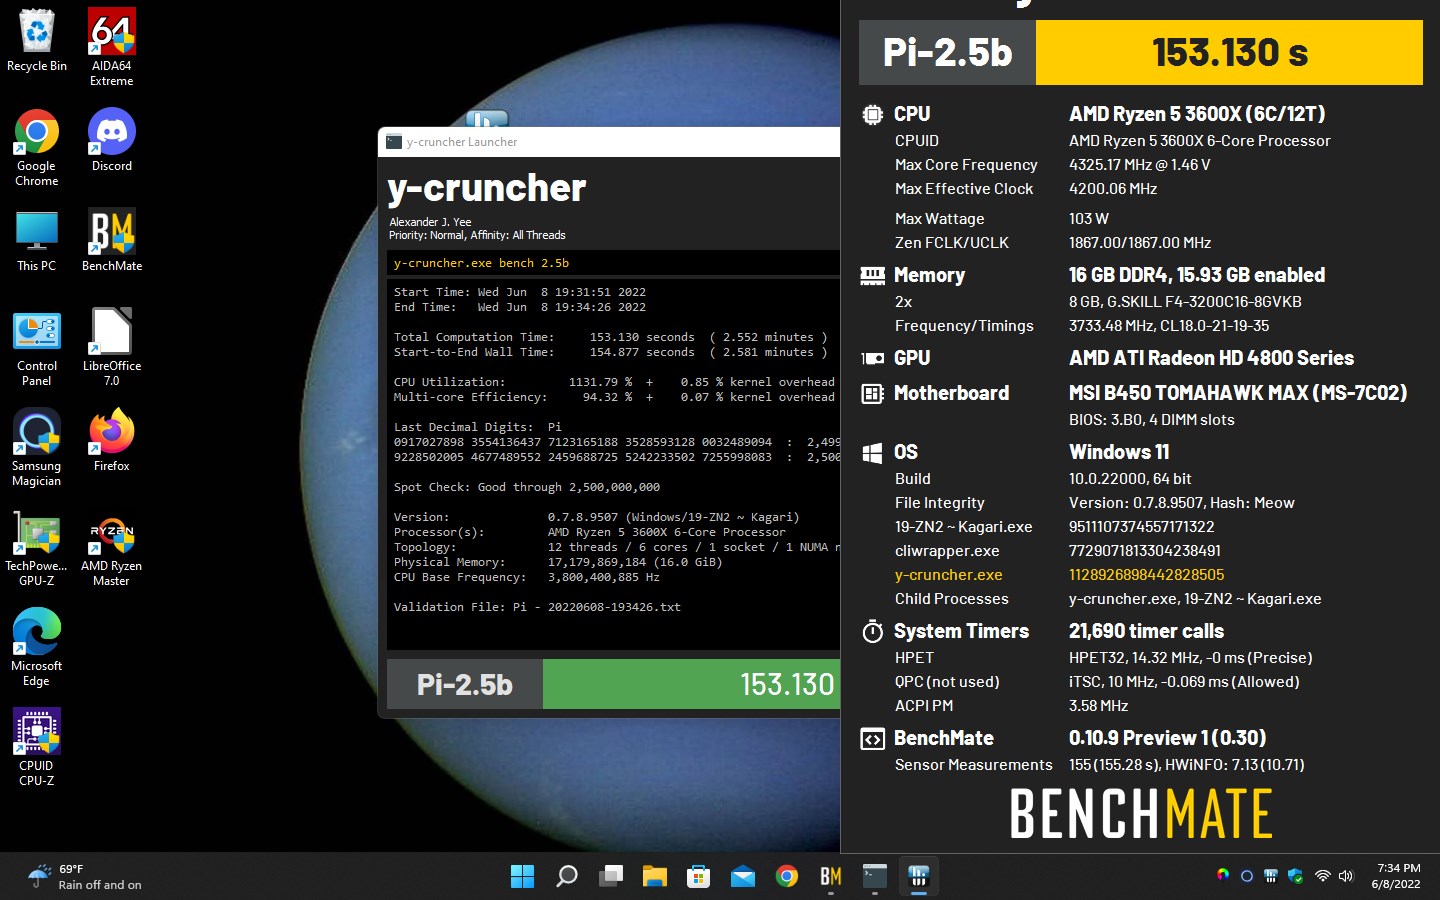Click the Motherboard section header
Viewport: 1440px width, 900px height.
pyautogui.click(x=951, y=393)
